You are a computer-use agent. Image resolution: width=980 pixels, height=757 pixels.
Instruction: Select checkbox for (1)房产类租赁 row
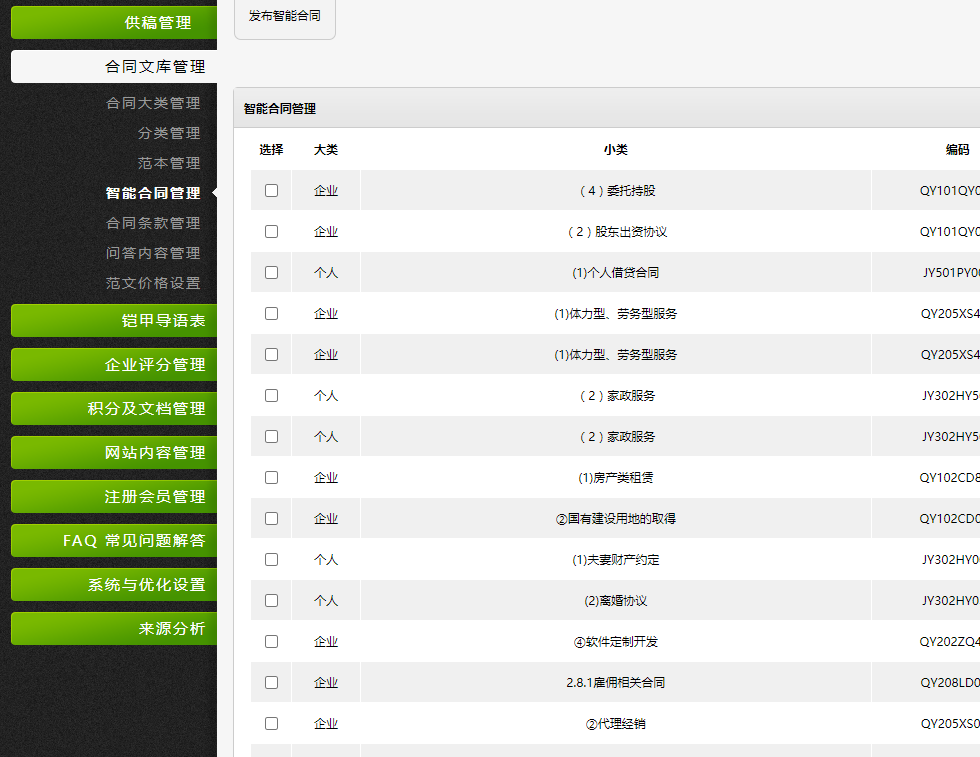(271, 478)
